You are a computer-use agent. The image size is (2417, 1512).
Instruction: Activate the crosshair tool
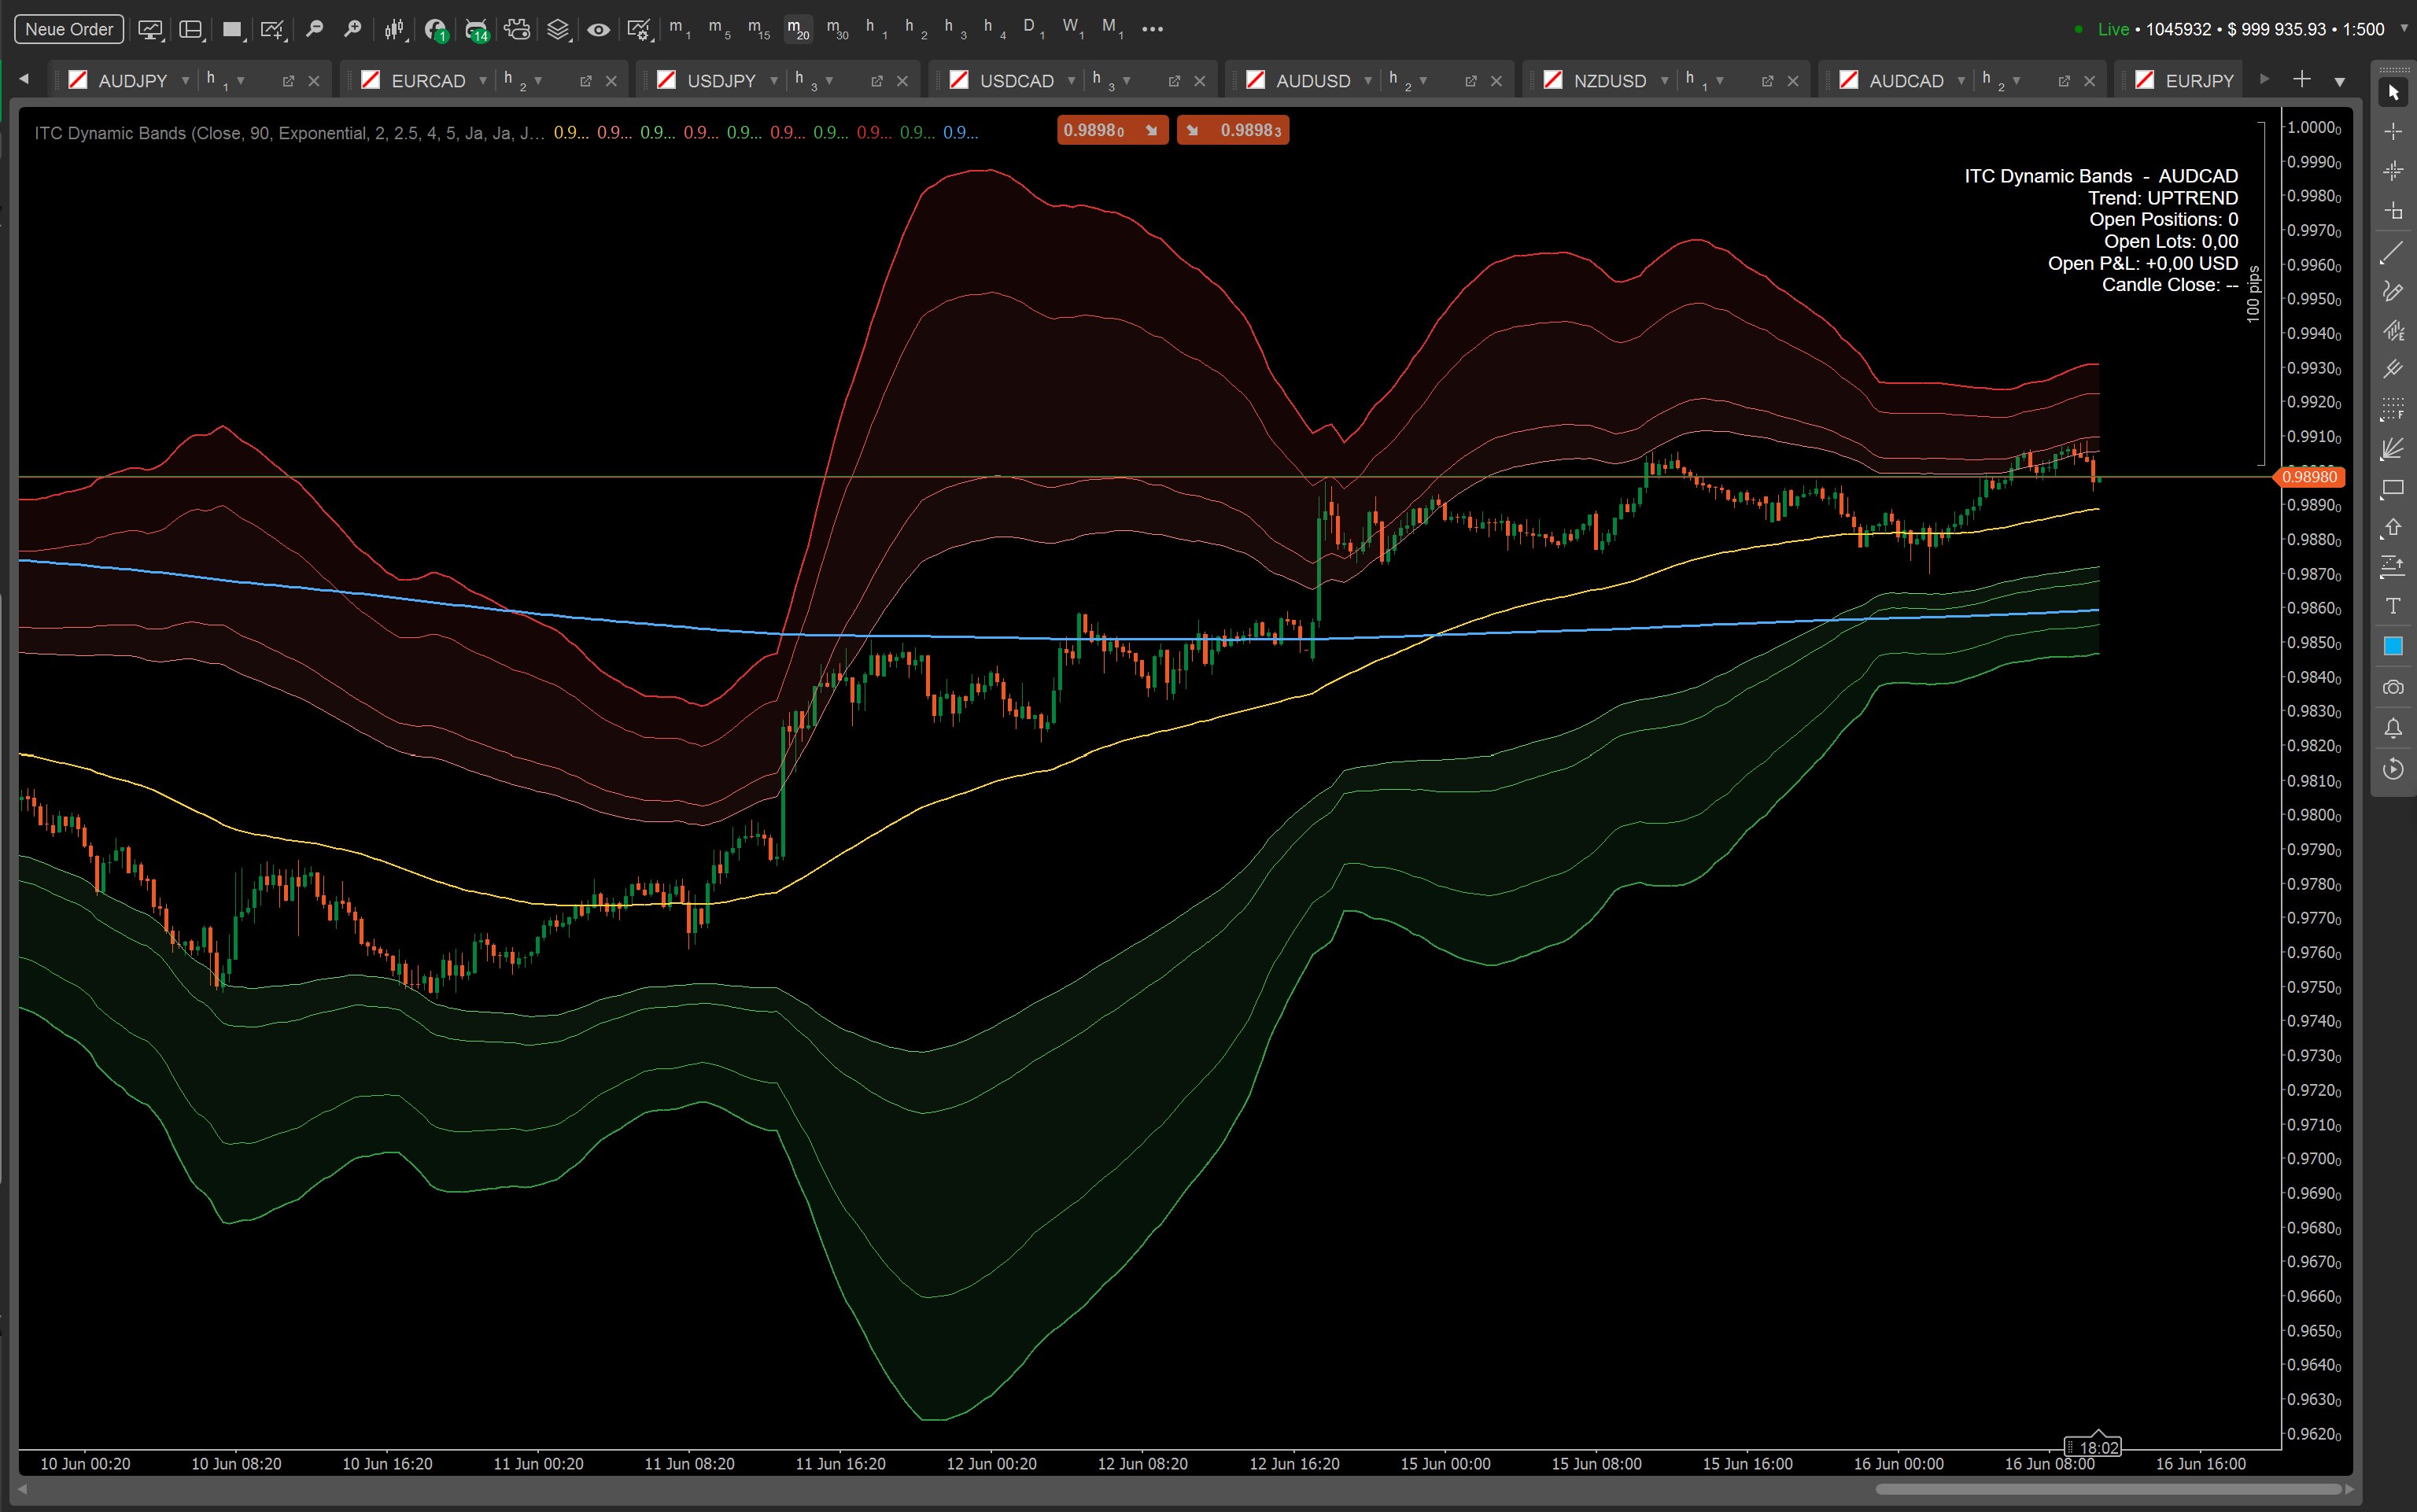point(2392,132)
